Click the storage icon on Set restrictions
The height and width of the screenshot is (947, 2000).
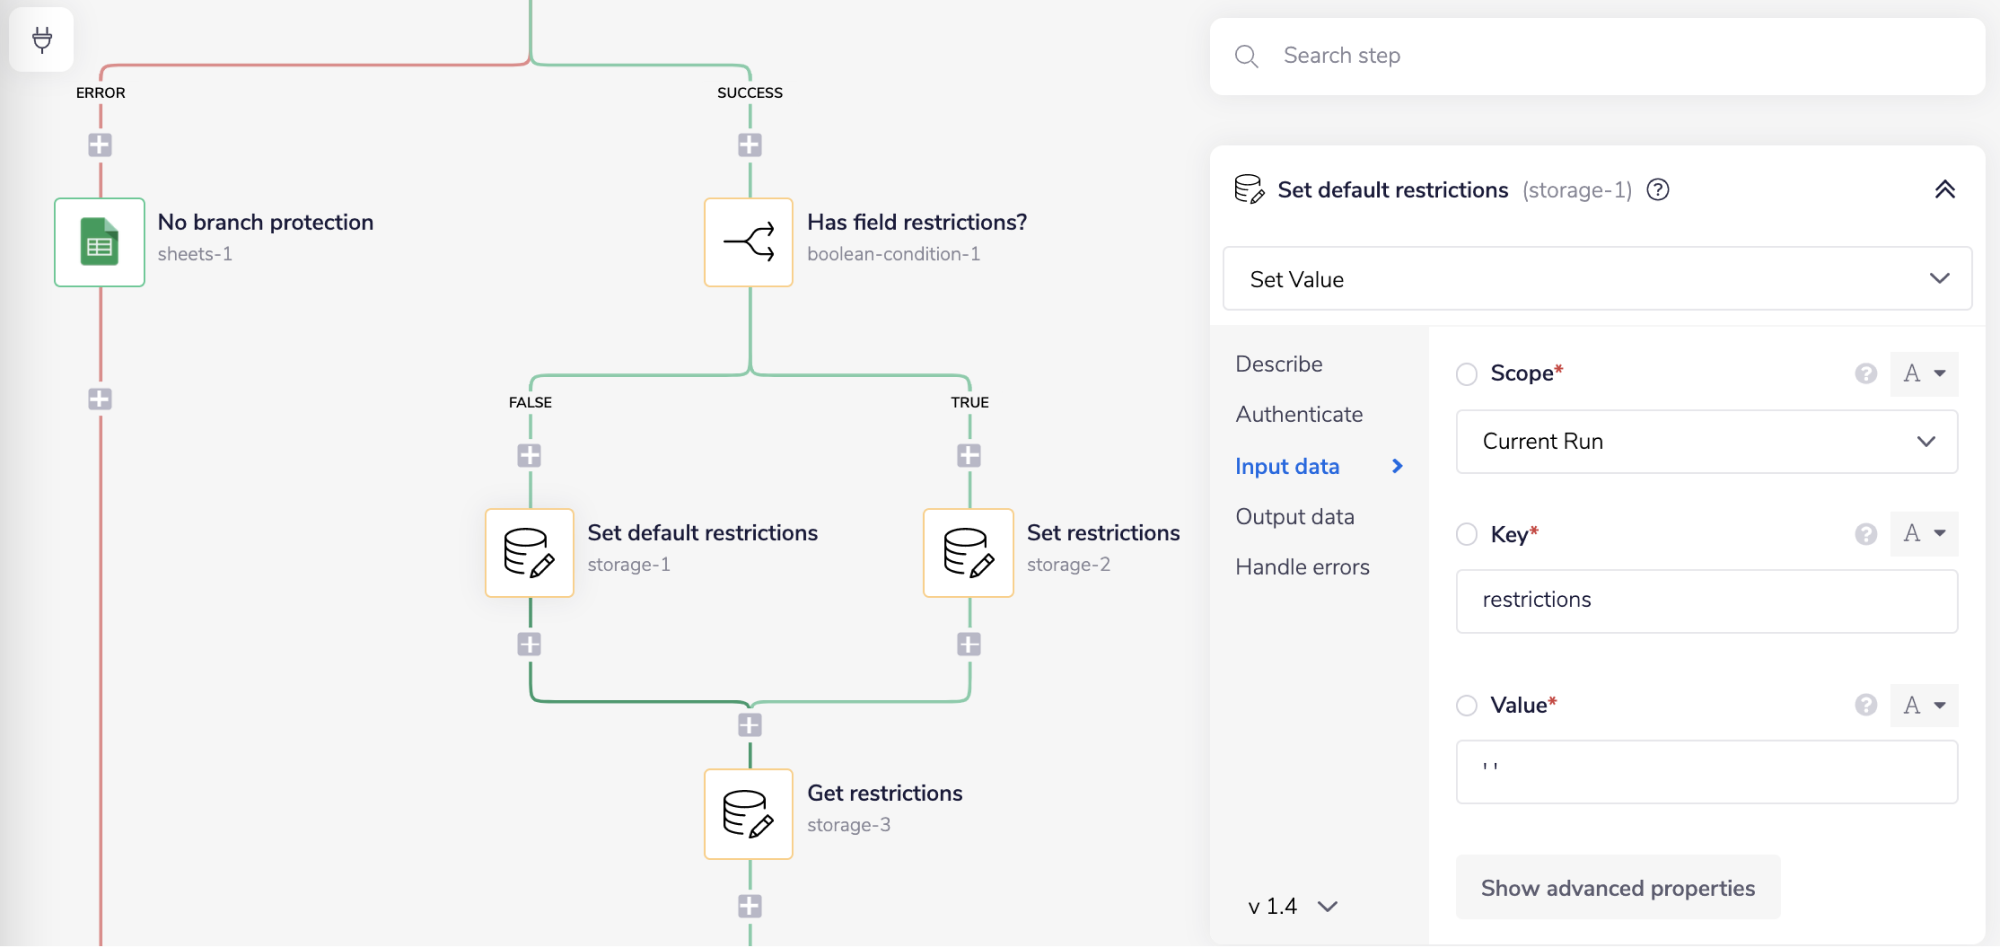(x=968, y=552)
